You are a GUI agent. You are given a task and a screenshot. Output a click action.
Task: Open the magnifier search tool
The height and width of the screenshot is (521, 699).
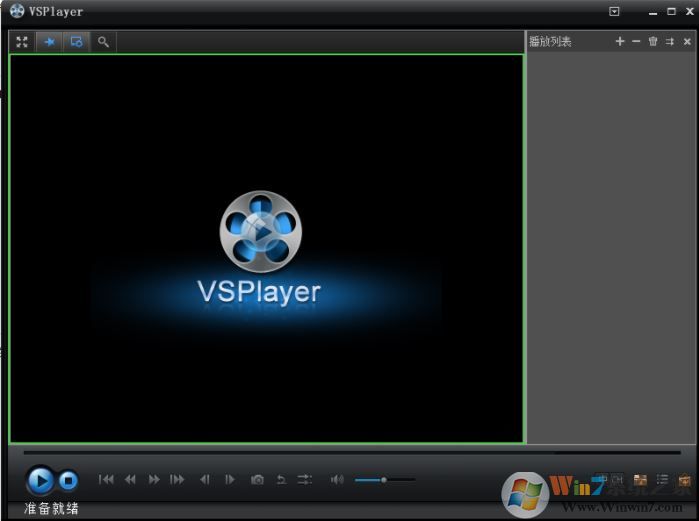click(x=103, y=42)
